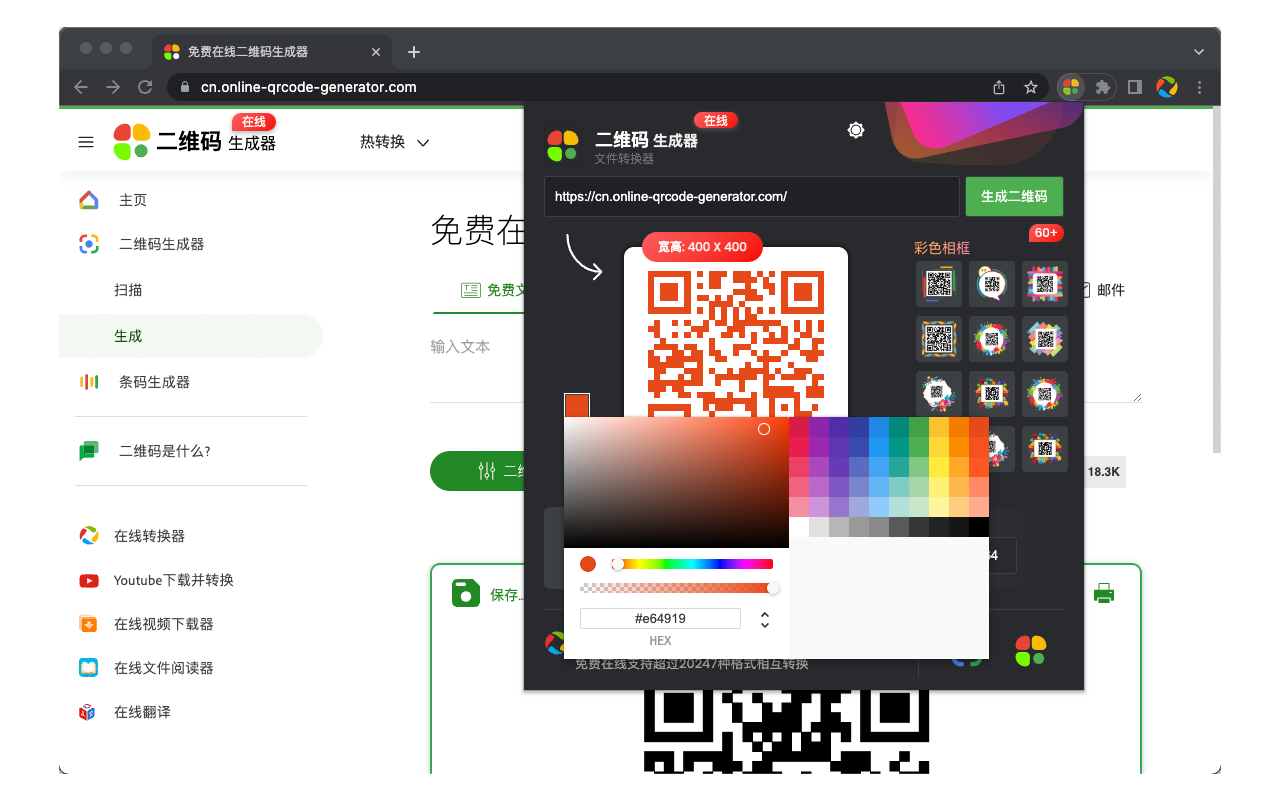Click the URL input field in the popup
Screen dimensions: 1280x800
751,196
